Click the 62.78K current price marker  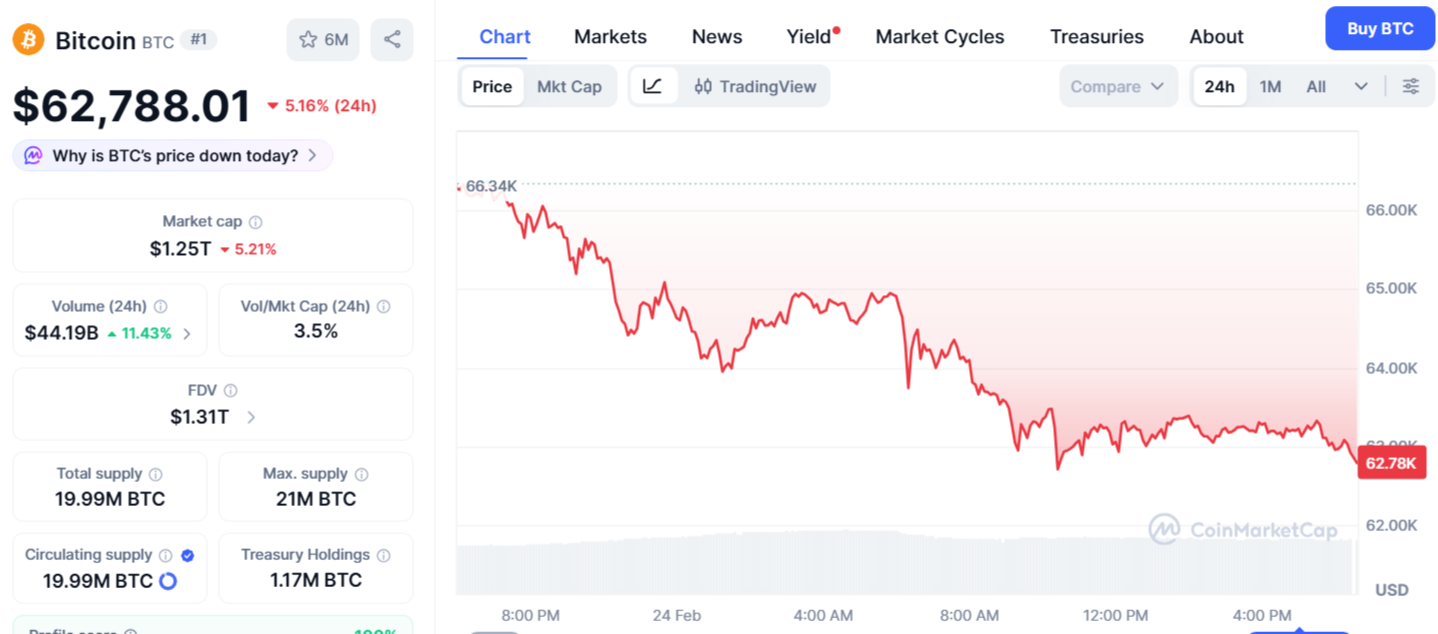[1390, 463]
